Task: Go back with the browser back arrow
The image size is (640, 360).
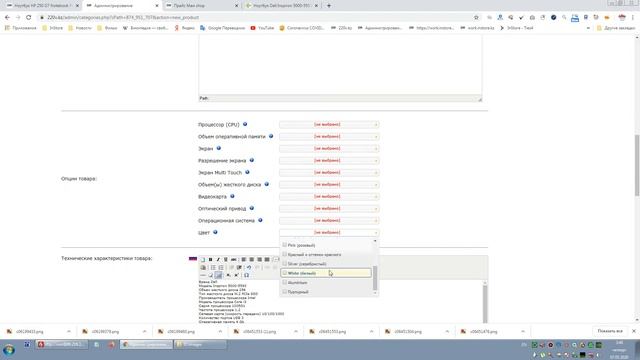Action: [x=7, y=18]
